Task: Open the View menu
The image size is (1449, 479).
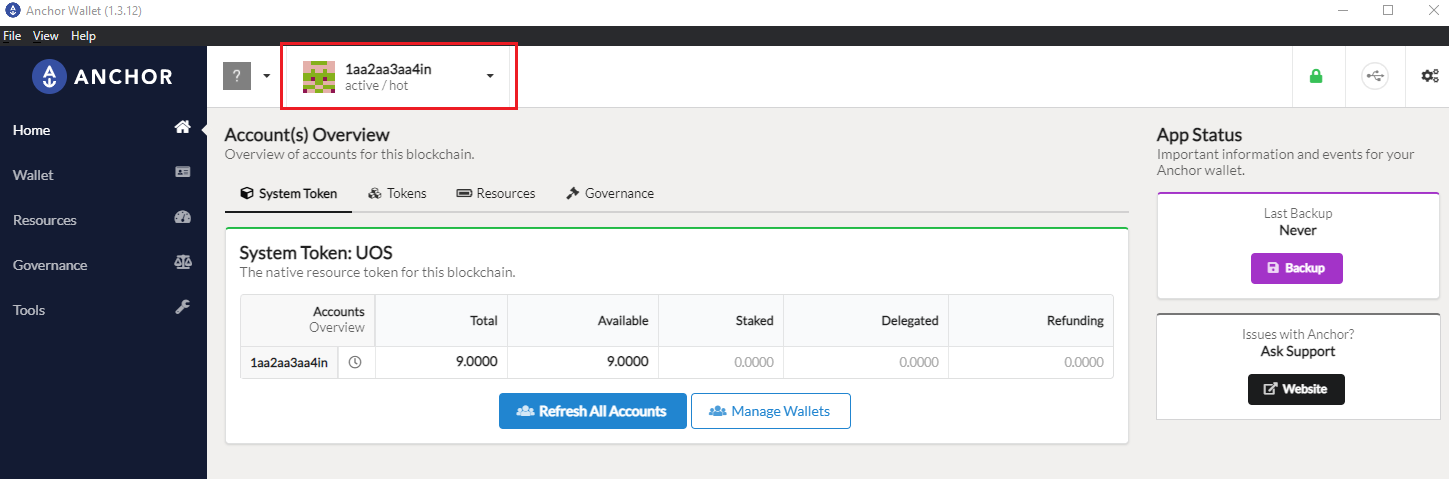Action: pyautogui.click(x=46, y=36)
